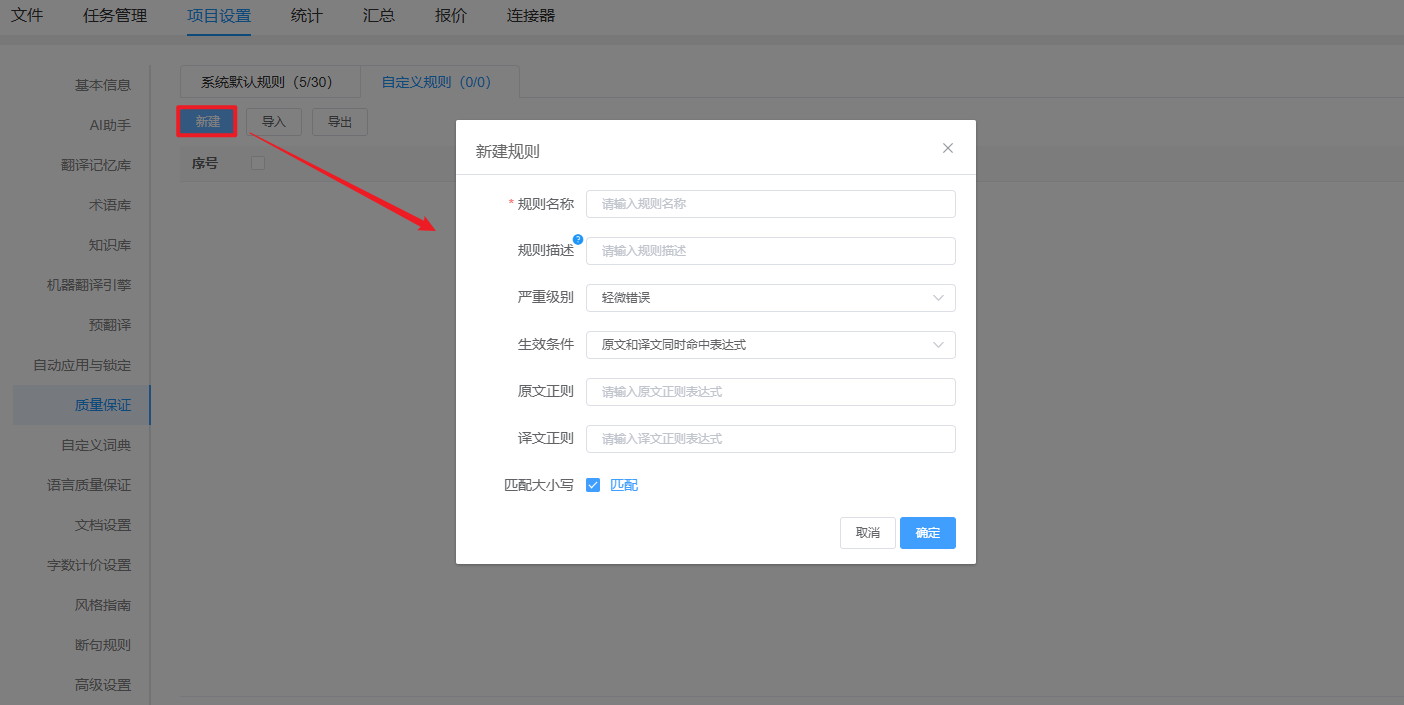Click the help icon beside 规则描述

pos(578,239)
